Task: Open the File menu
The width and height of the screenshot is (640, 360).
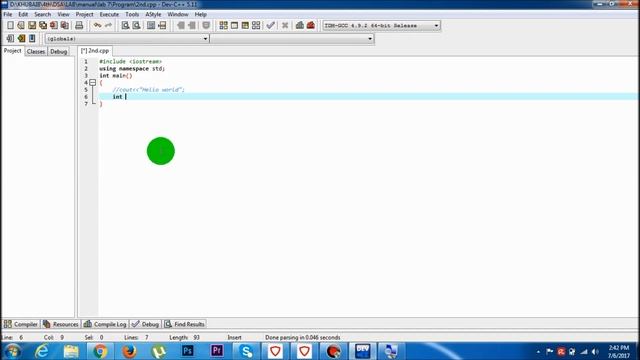Action: (8, 14)
